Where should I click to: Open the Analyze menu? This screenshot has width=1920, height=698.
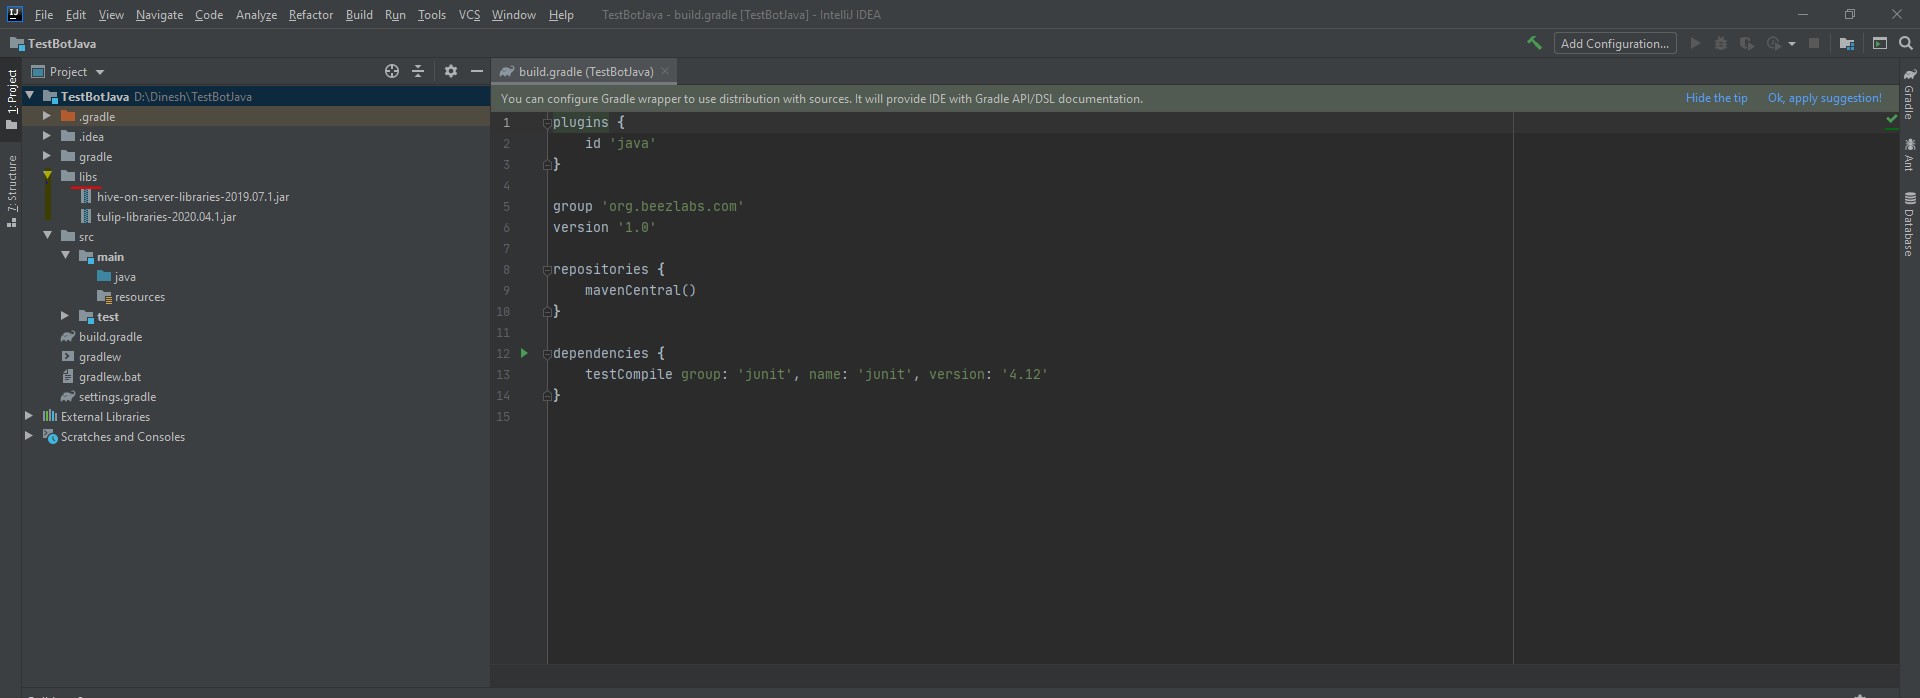[256, 15]
